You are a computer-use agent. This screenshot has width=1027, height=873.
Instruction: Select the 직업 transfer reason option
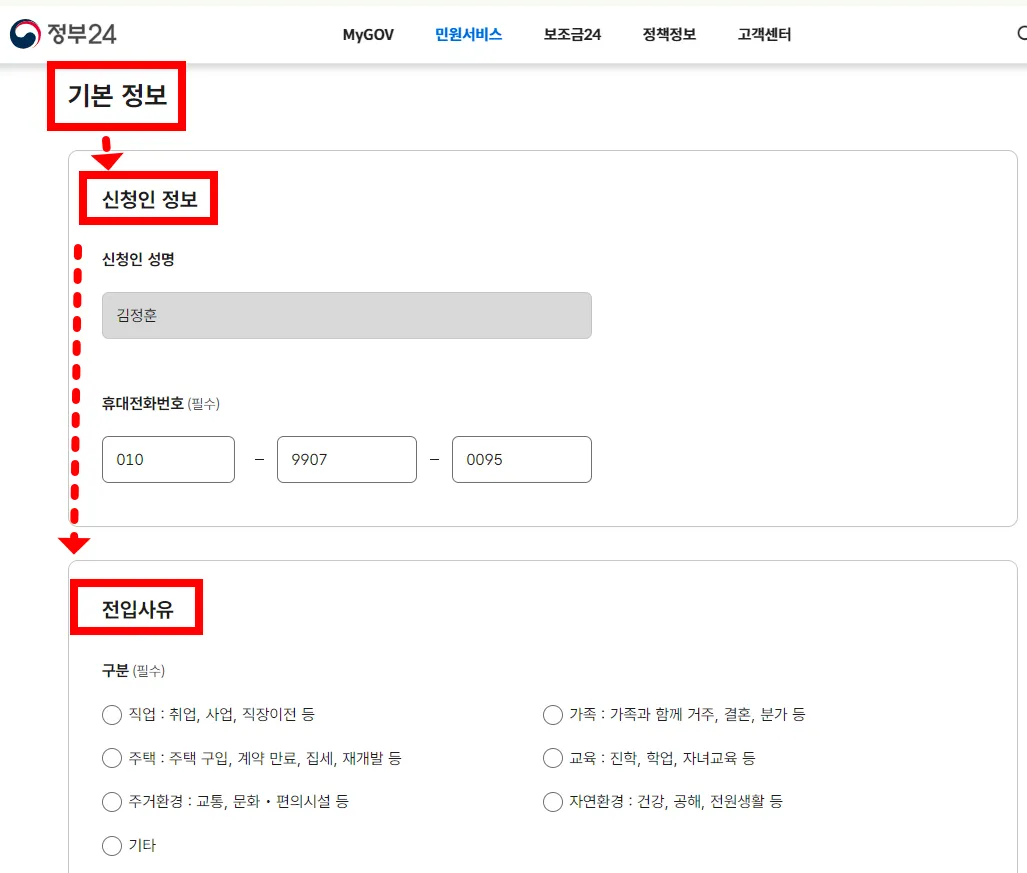[112, 714]
